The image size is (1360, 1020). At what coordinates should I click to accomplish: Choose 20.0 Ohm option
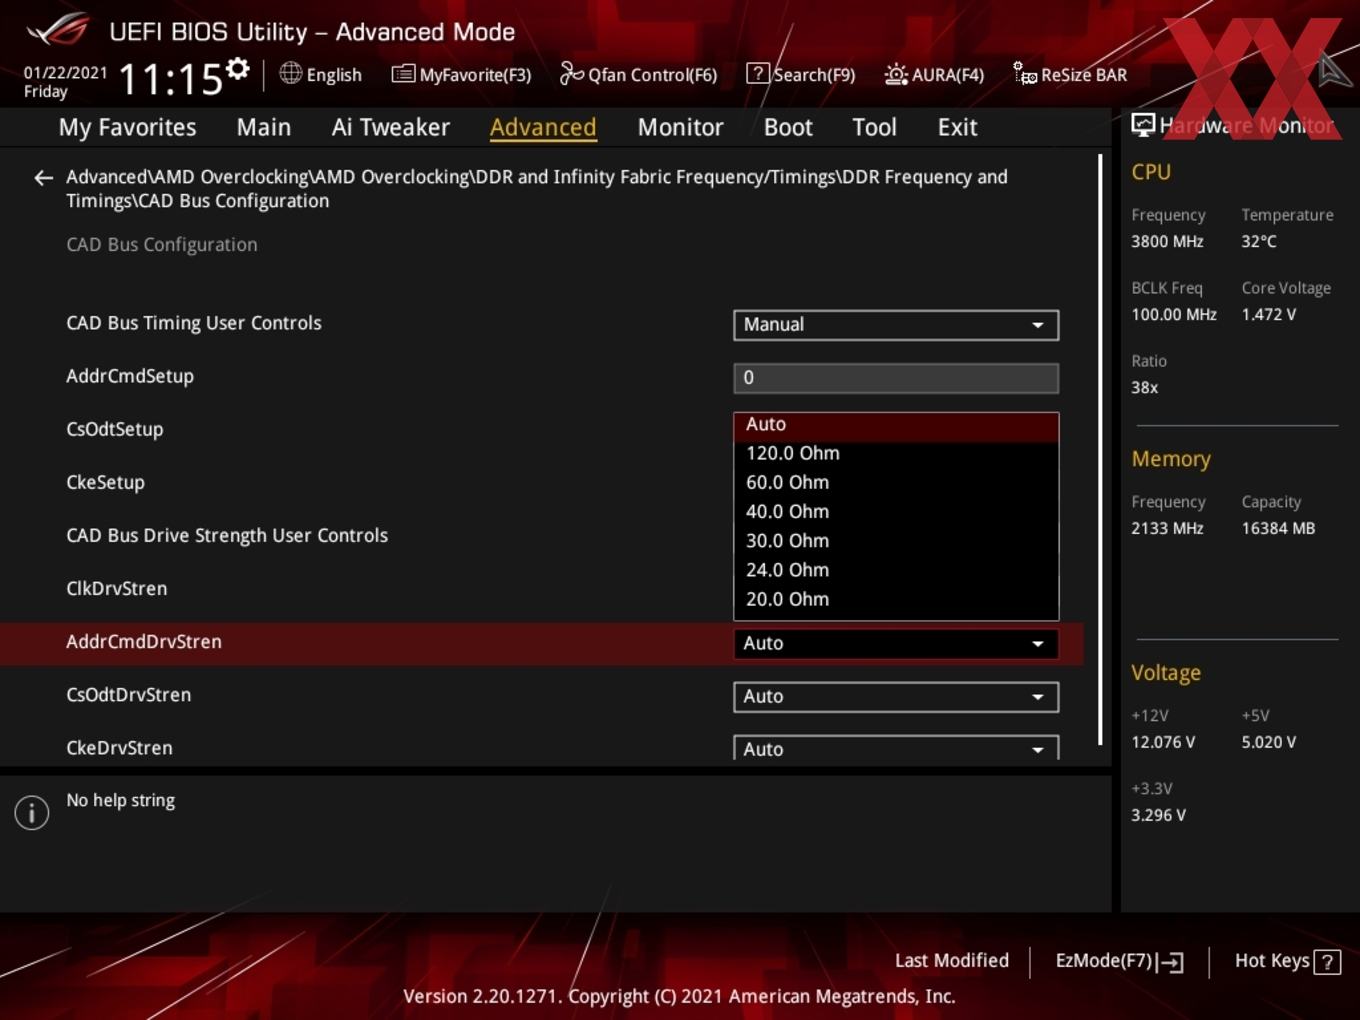(896, 599)
